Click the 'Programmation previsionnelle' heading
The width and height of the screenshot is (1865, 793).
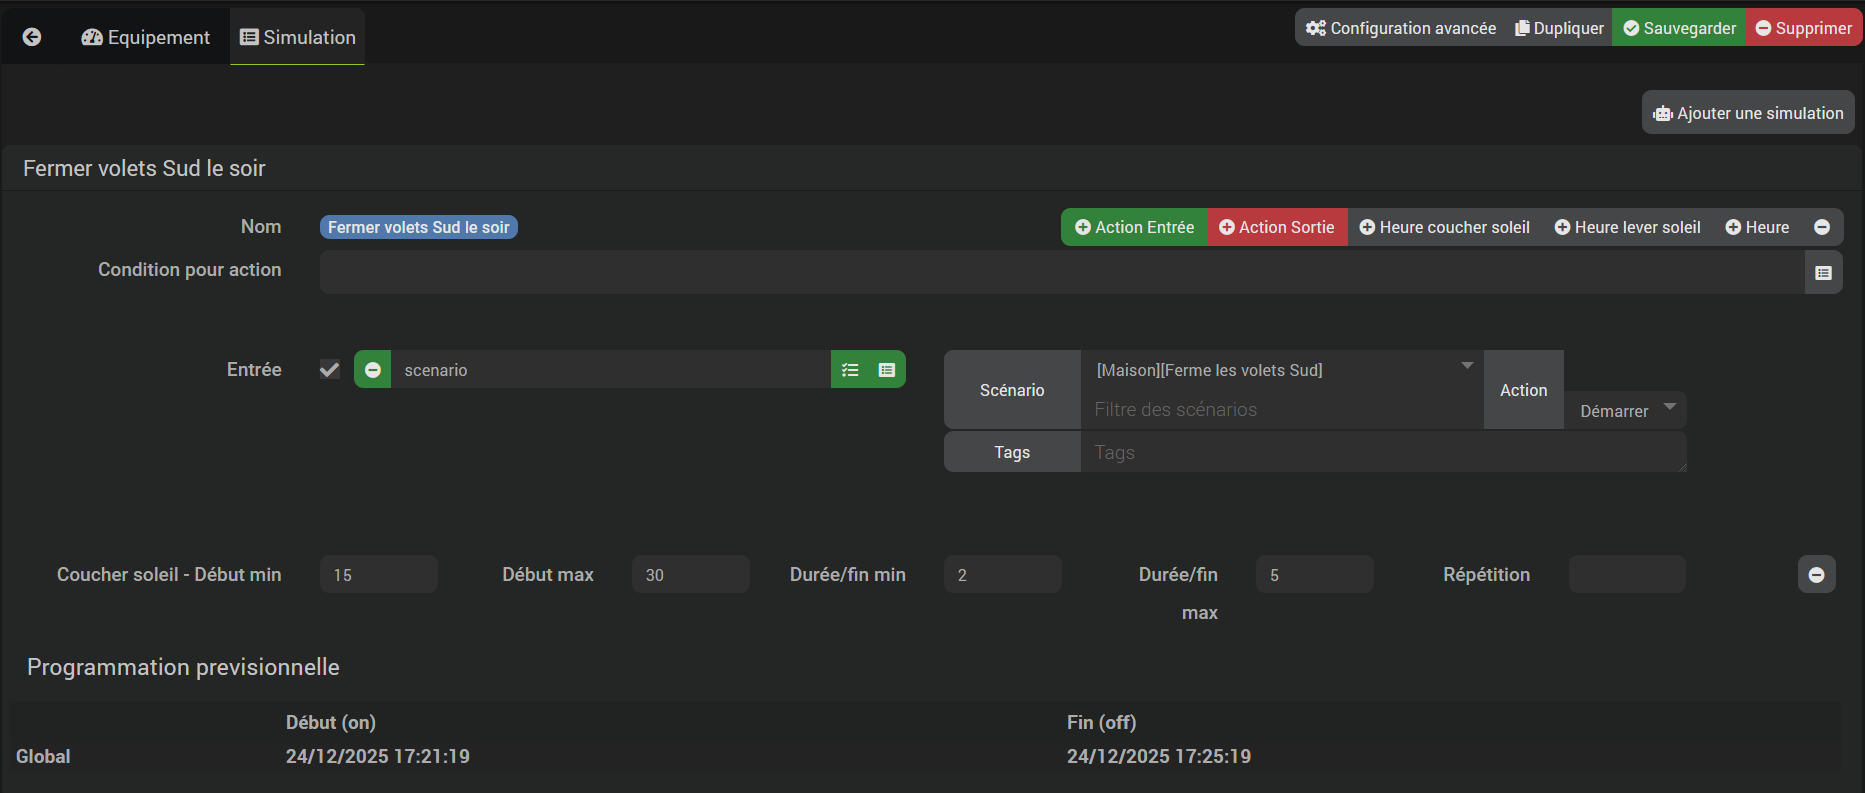[x=183, y=667]
